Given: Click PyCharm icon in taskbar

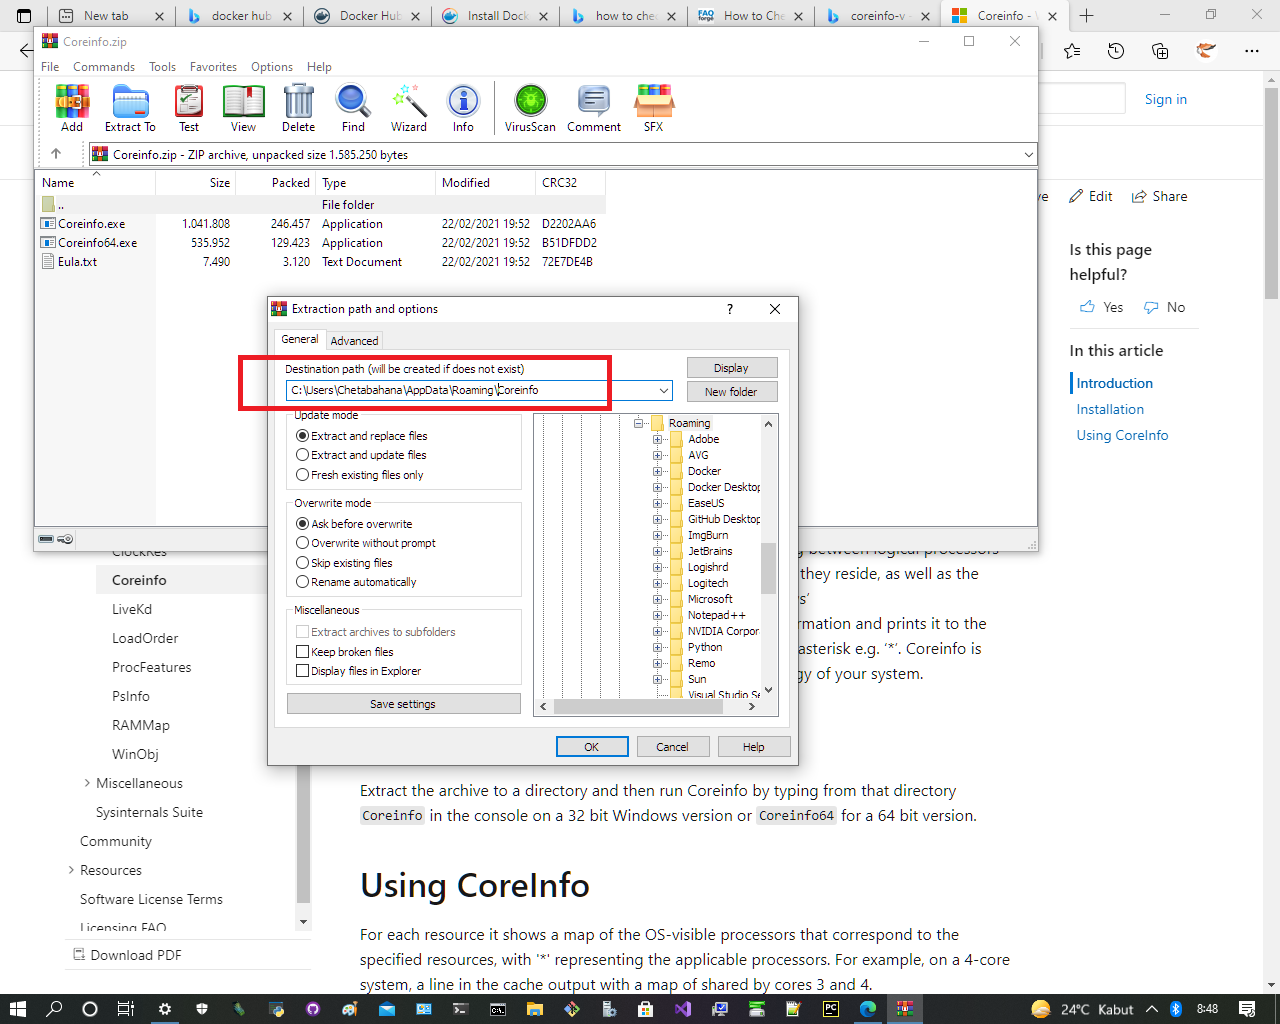Looking at the screenshot, I should 831,1009.
